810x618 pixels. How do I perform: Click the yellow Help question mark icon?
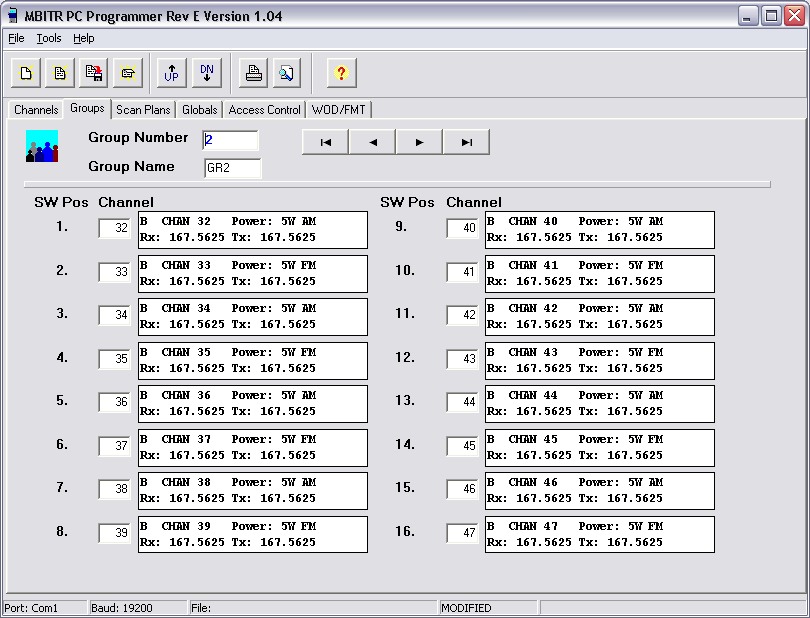(x=340, y=73)
